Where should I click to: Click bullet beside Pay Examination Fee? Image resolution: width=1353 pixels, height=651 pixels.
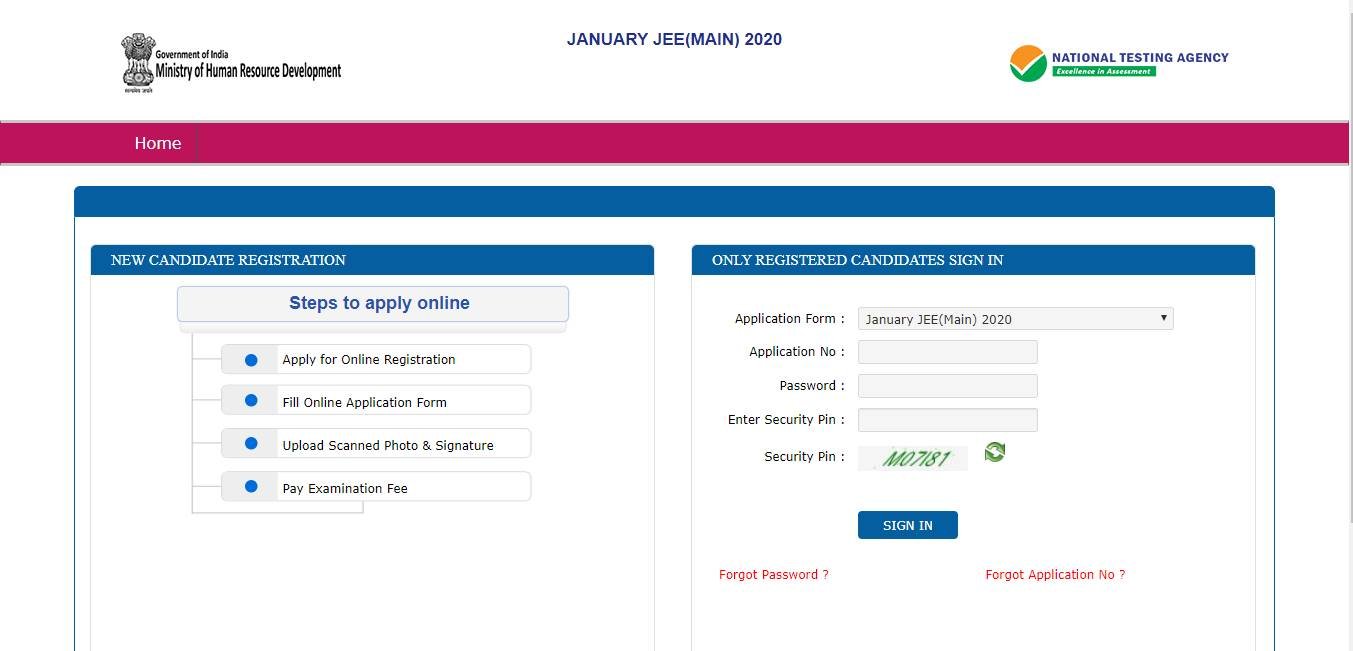click(x=251, y=487)
